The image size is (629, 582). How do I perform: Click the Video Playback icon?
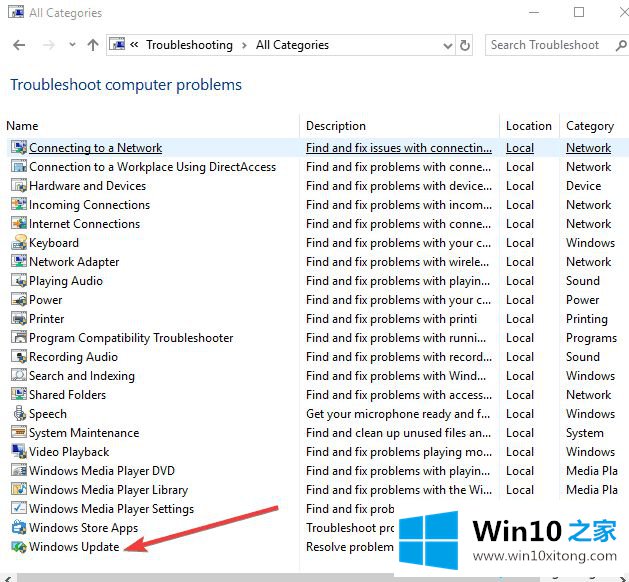coord(19,451)
